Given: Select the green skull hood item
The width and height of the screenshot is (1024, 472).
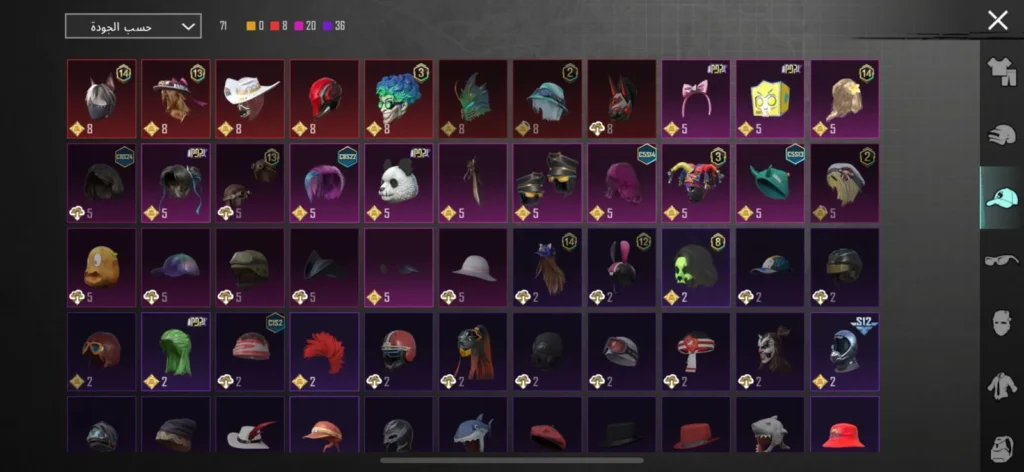Looking at the screenshot, I should click(x=696, y=268).
